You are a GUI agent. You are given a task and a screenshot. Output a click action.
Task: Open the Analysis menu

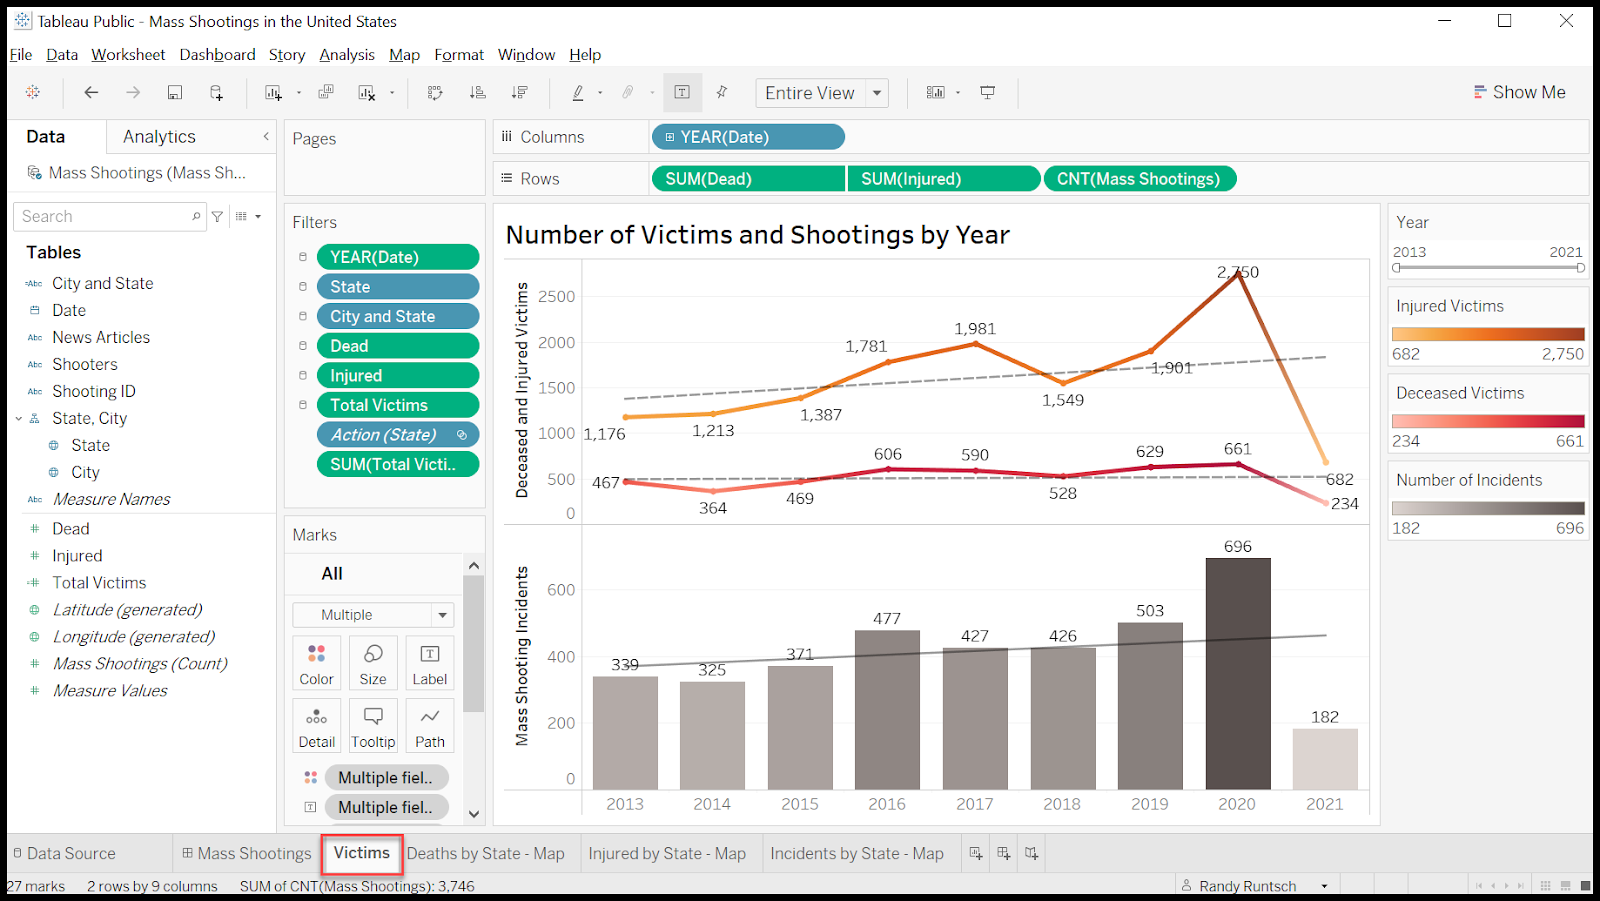pos(347,54)
